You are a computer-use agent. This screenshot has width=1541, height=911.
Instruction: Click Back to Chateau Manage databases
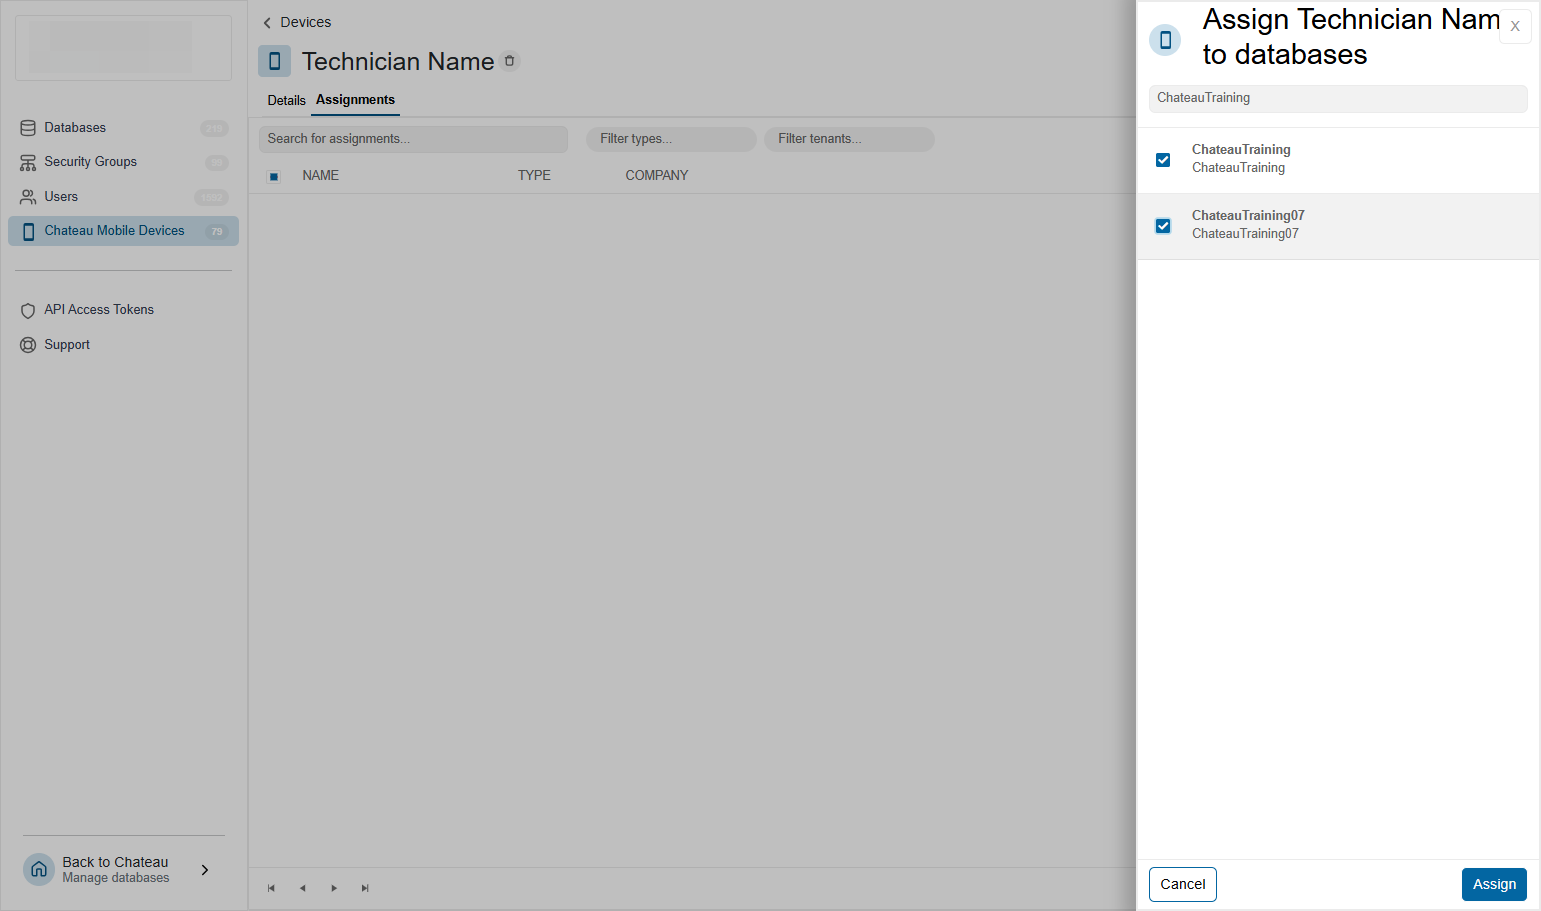tap(123, 870)
